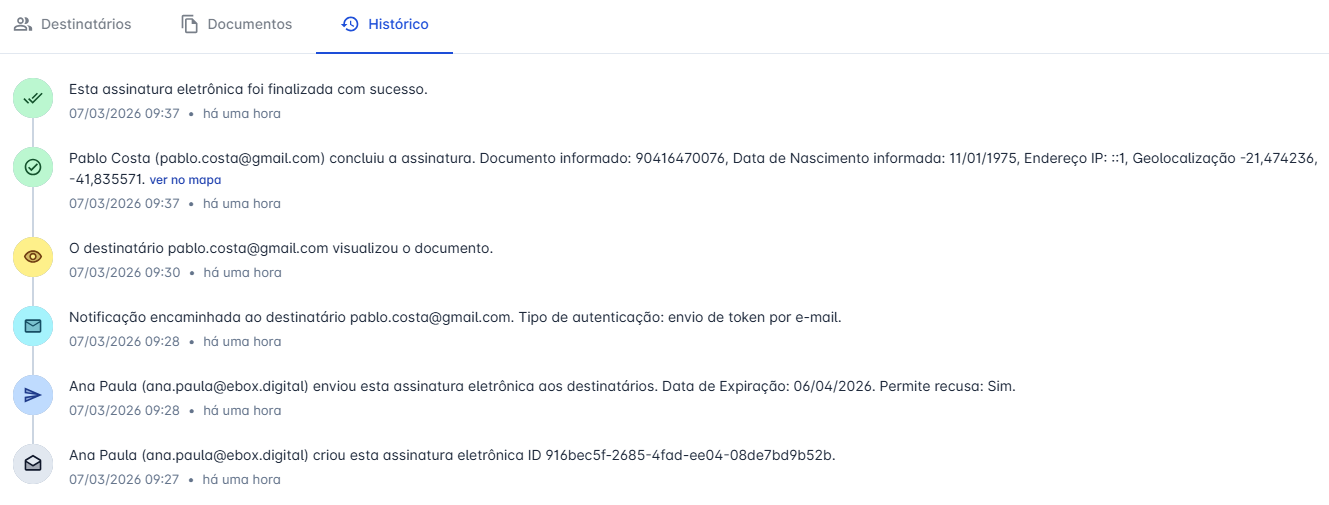Click the 'finalizada com sucesso' event text

248,89
